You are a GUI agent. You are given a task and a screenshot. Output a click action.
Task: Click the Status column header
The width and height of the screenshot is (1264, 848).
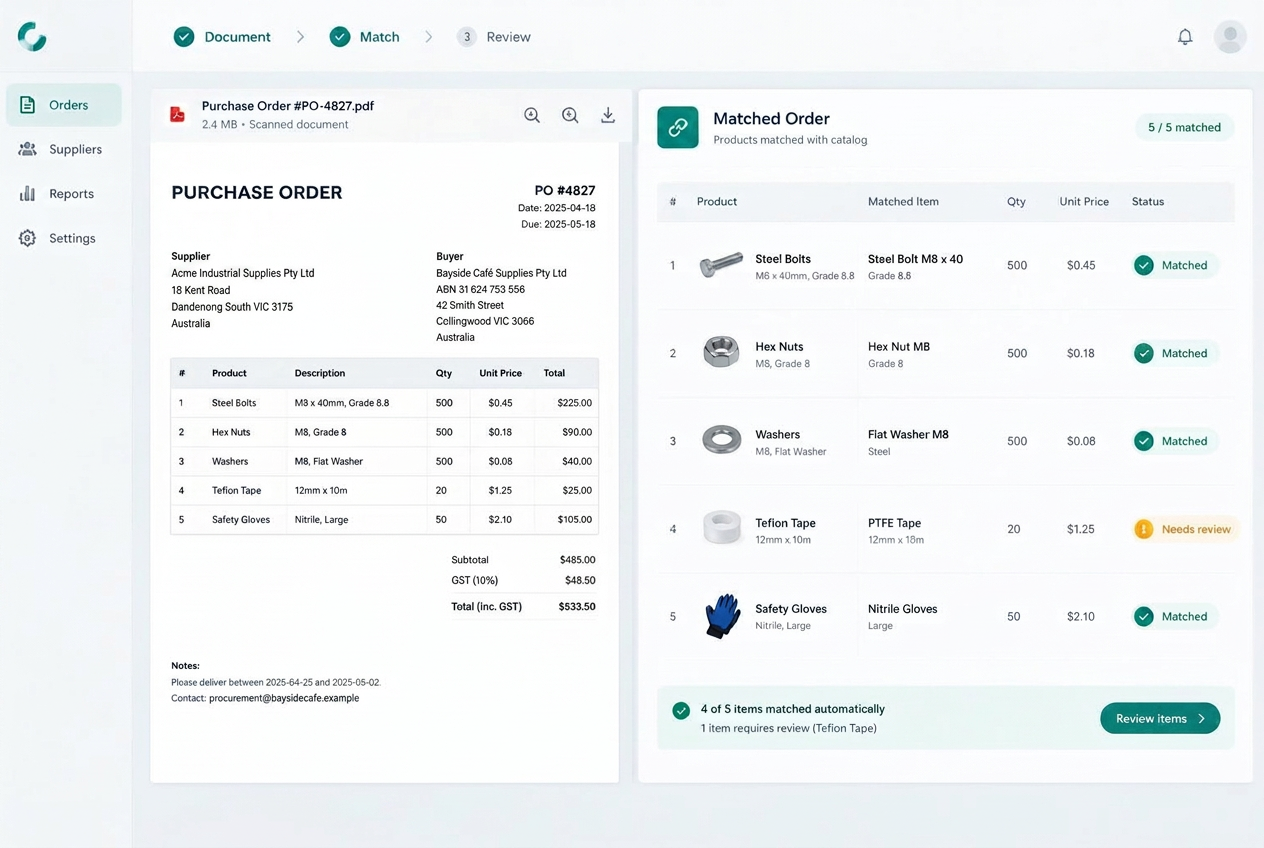point(1148,201)
